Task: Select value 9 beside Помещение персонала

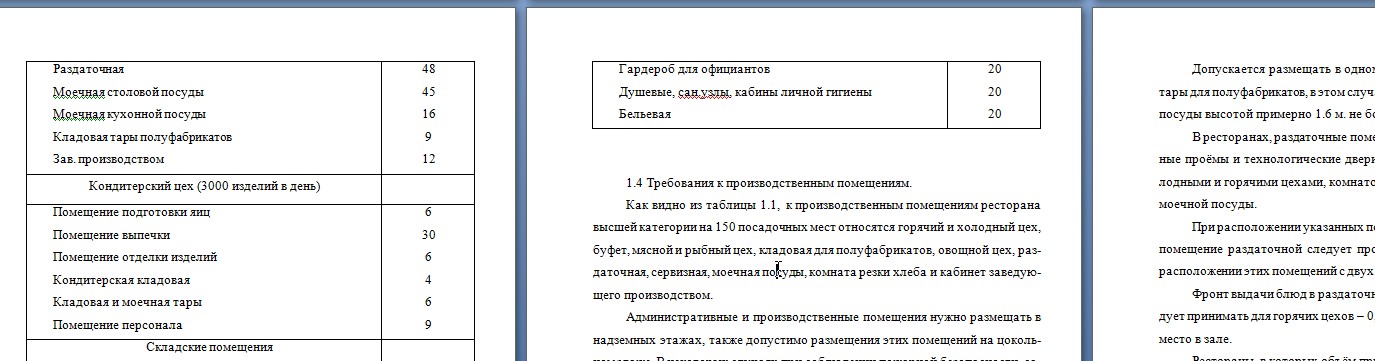Action: coord(428,325)
